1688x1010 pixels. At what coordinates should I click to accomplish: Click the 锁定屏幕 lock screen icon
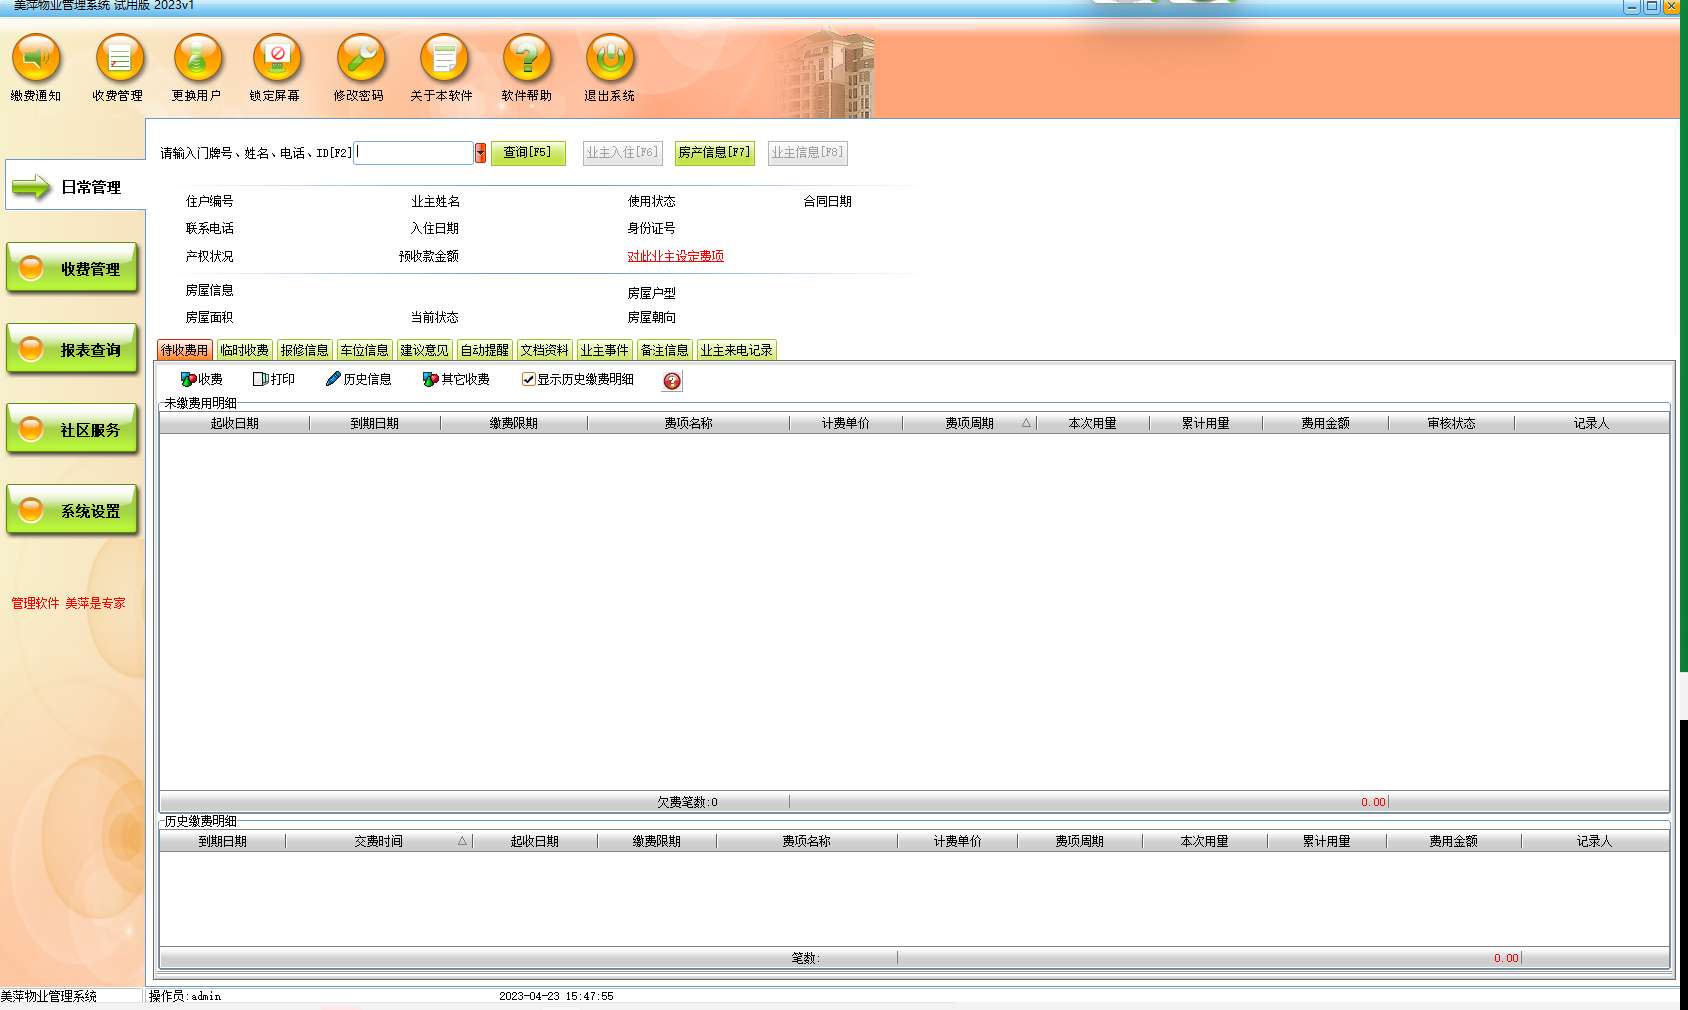coord(276,60)
